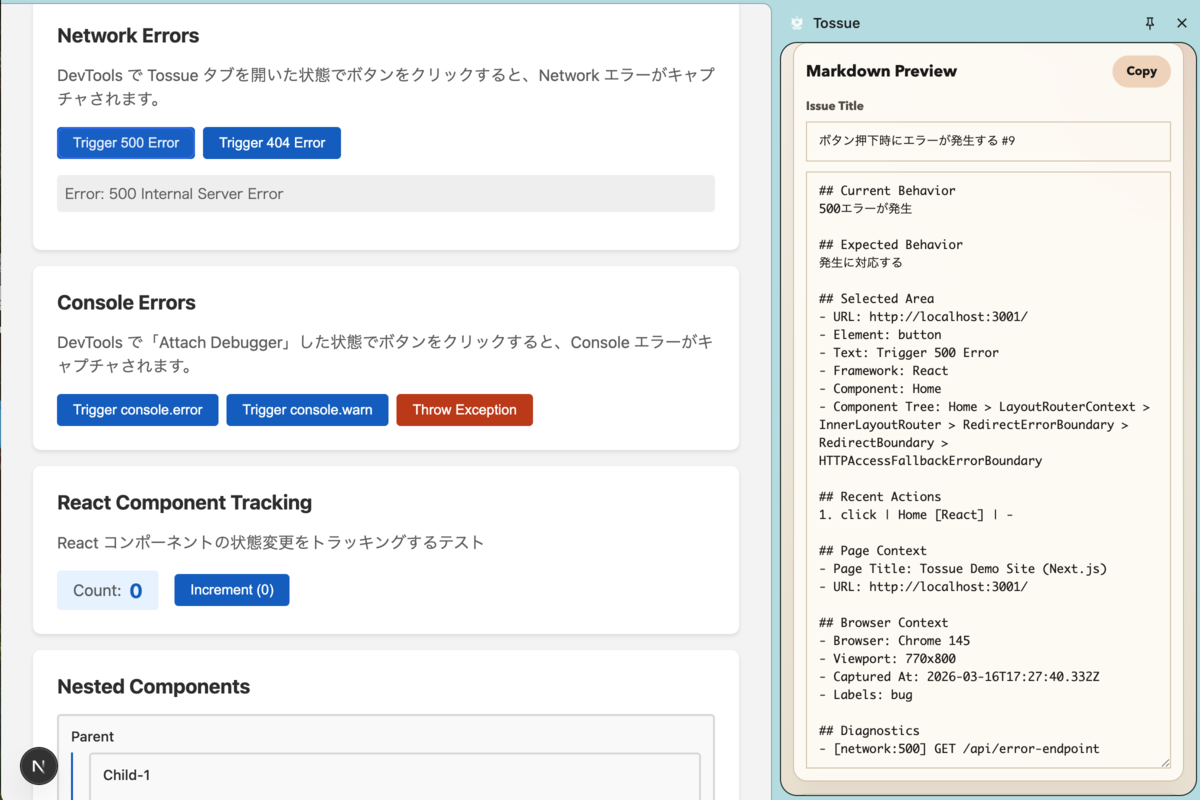Click the Nested Components heading

tap(154, 687)
